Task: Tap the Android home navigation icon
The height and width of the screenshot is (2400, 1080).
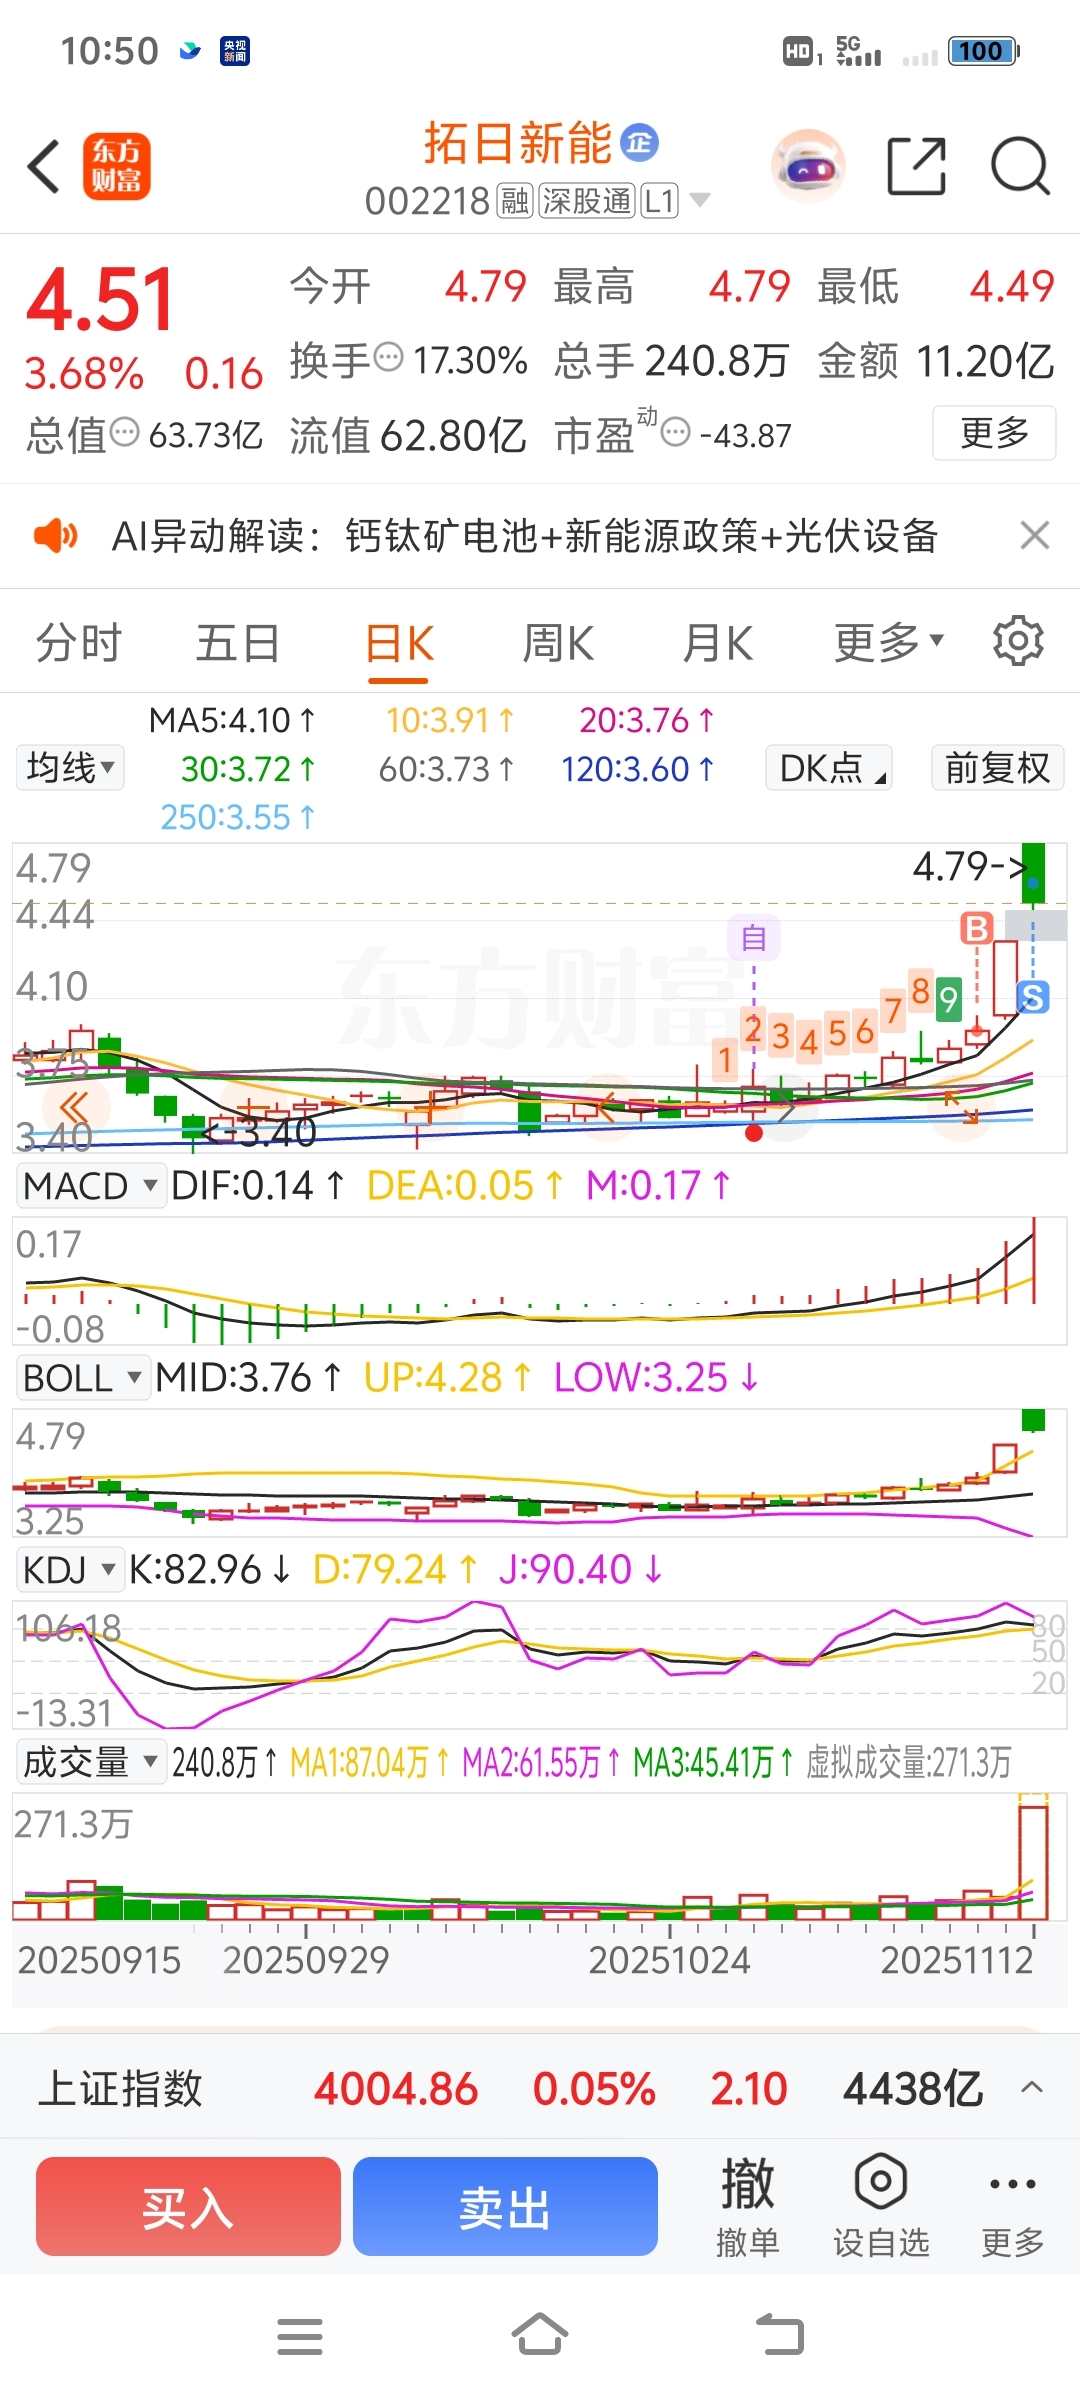Action: pos(540,2336)
